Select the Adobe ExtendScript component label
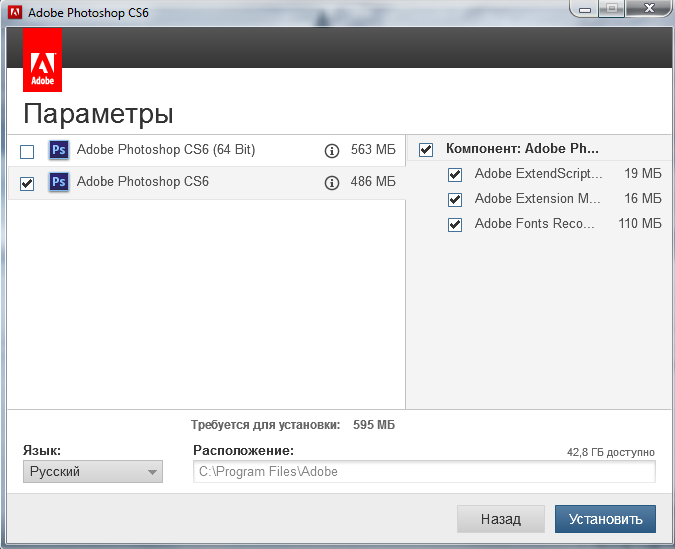Viewport: 675px width, 549px height. coord(538,174)
